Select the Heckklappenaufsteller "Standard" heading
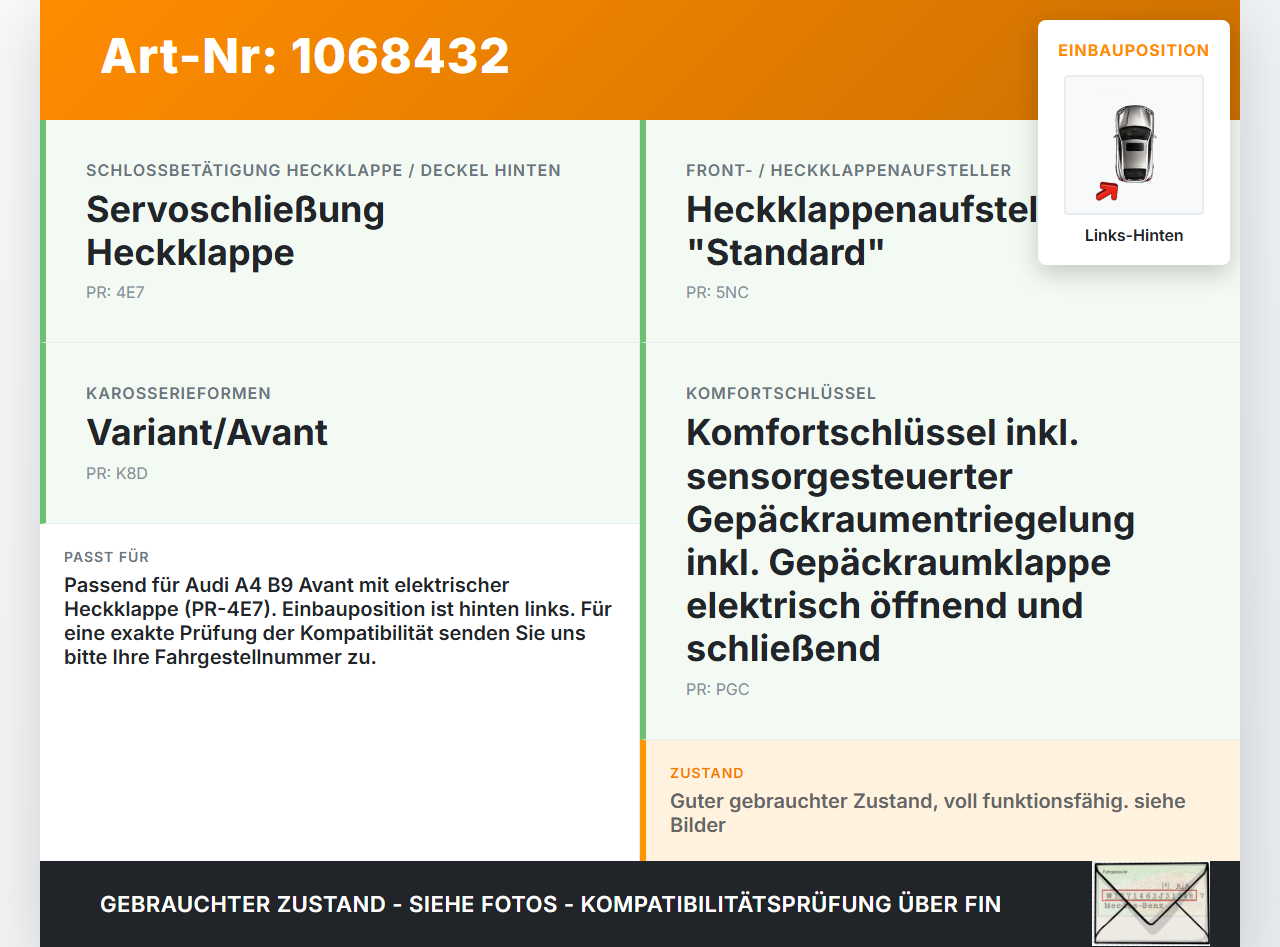The image size is (1280, 947). coord(862,231)
